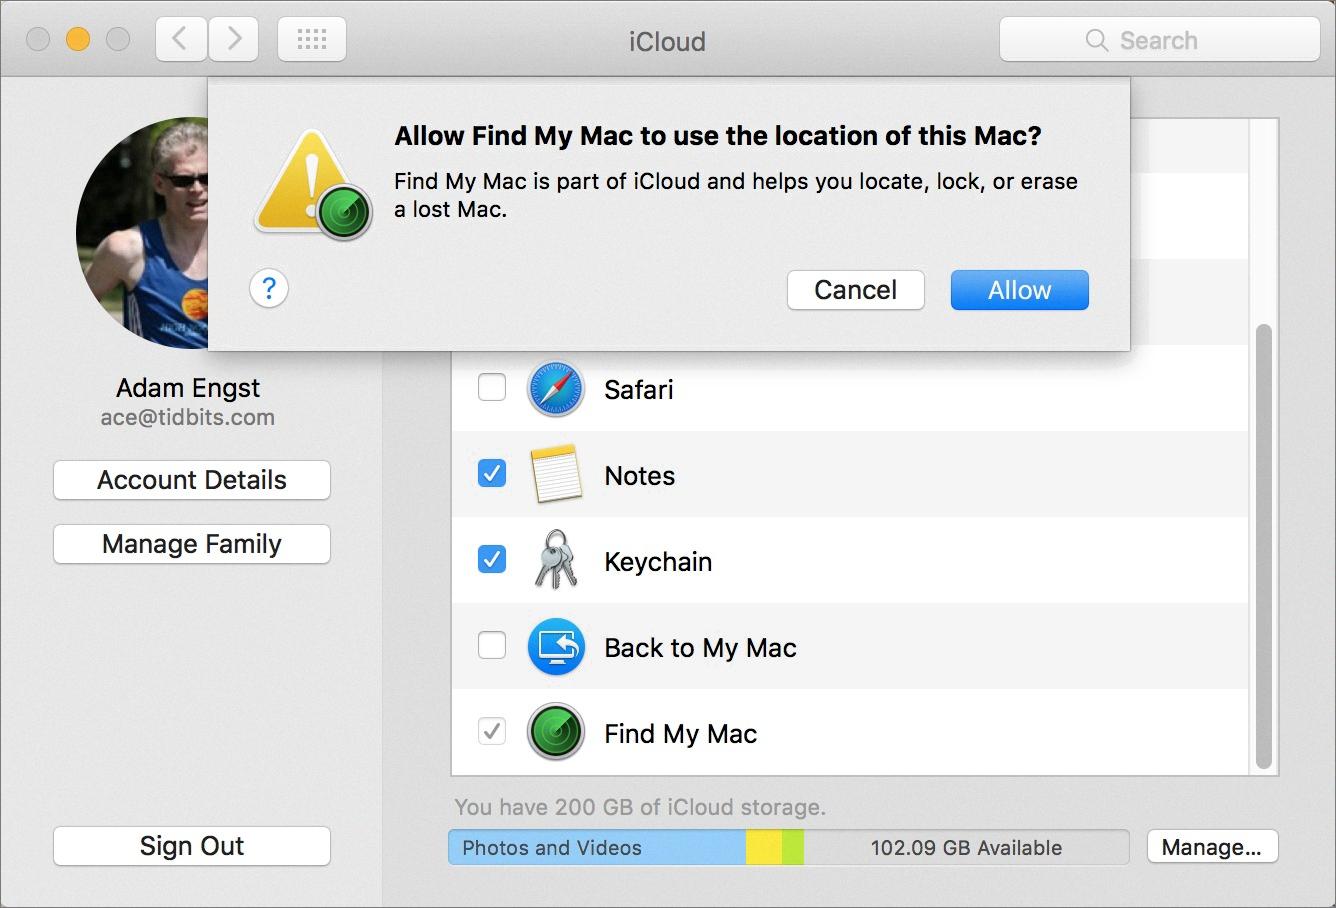Image resolution: width=1336 pixels, height=908 pixels.
Task: Click the Photos and Videos storage segment
Action: 597,848
